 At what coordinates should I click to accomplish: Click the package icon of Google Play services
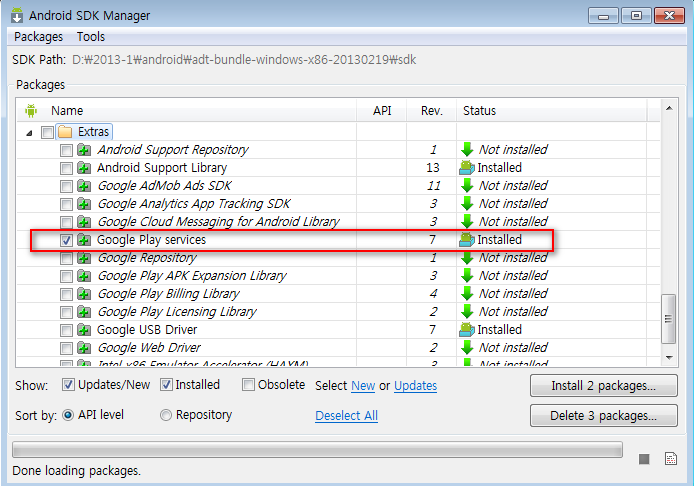[x=84, y=240]
